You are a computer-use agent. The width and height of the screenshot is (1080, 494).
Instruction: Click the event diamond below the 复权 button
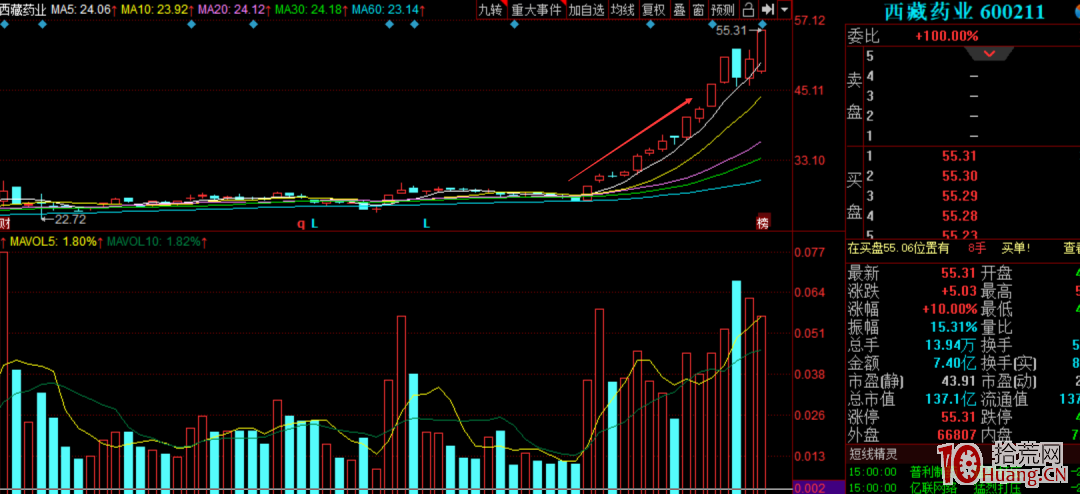(x=650, y=25)
